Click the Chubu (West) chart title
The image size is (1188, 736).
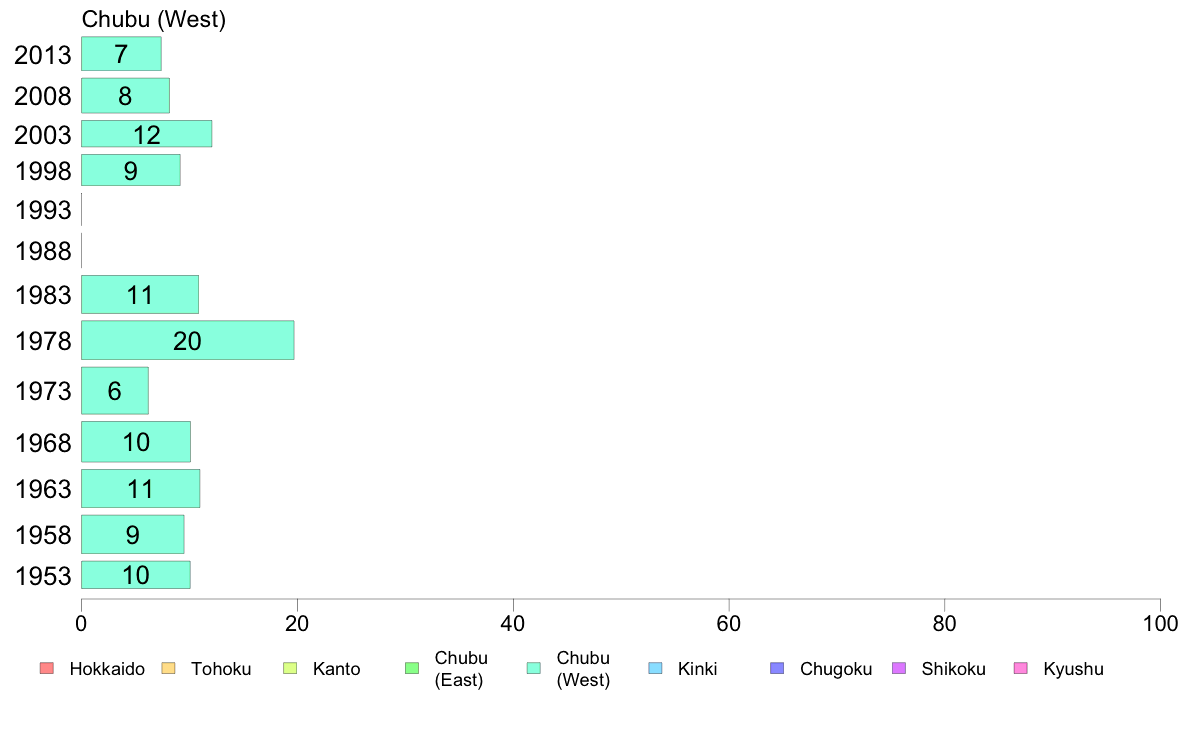click(x=154, y=19)
